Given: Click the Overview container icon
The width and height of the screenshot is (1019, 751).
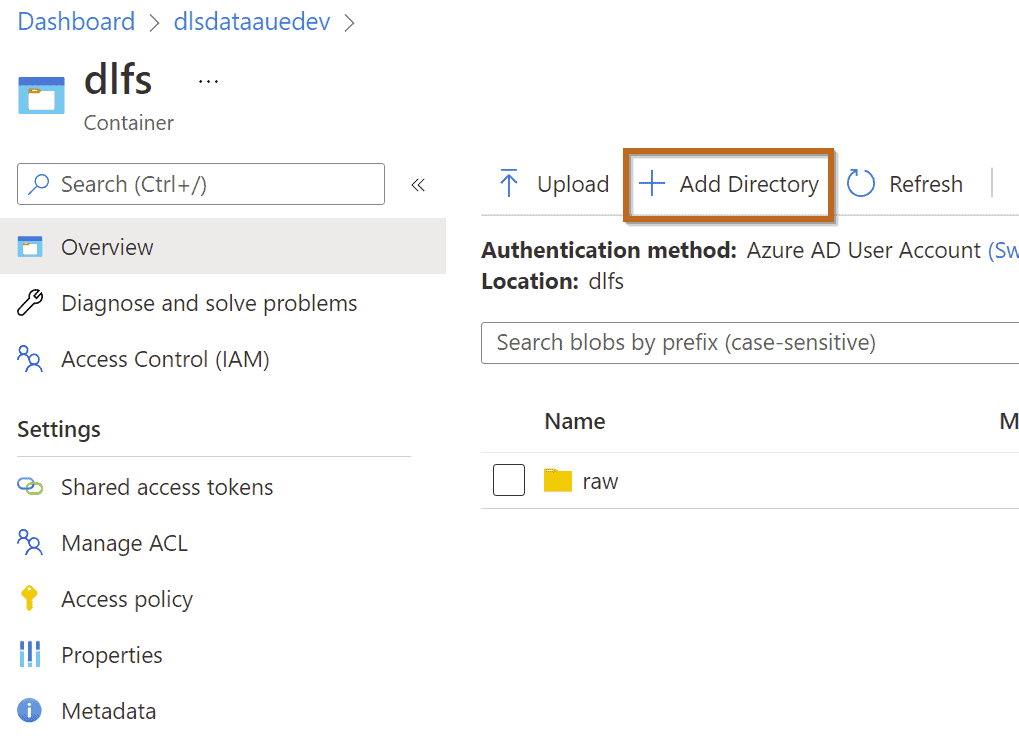Looking at the screenshot, I should [30, 247].
